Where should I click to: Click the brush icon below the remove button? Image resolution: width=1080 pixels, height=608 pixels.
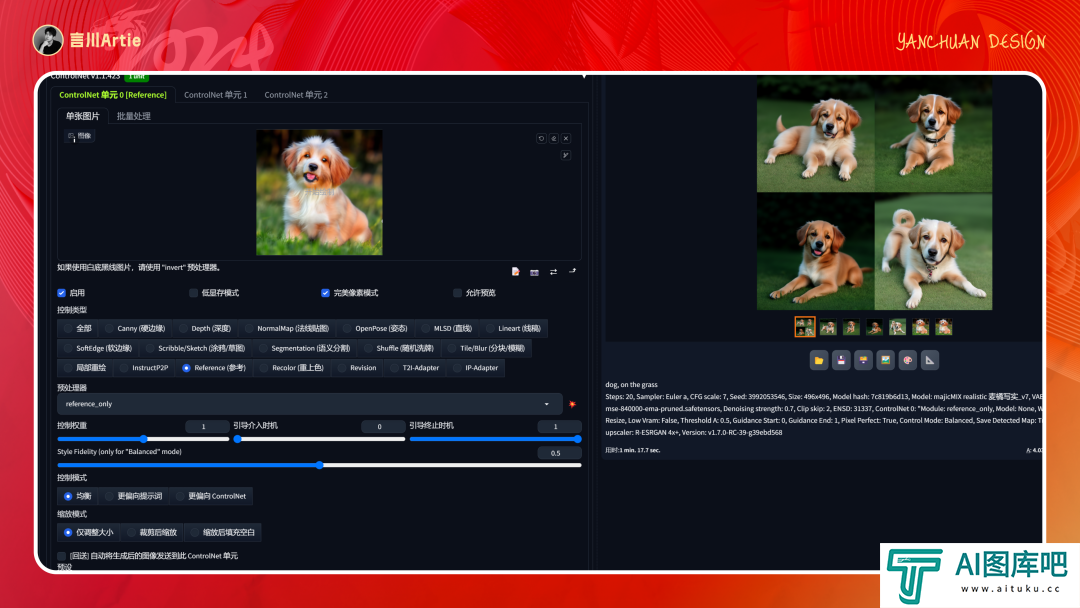(565, 155)
